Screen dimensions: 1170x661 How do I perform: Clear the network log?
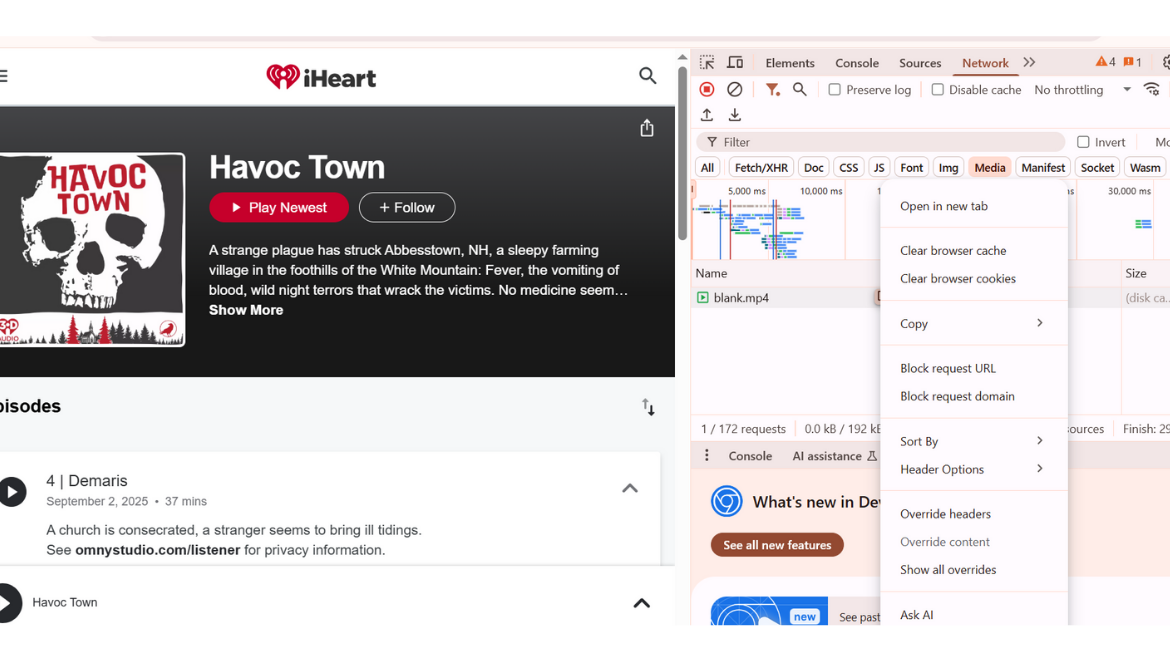[735, 90]
